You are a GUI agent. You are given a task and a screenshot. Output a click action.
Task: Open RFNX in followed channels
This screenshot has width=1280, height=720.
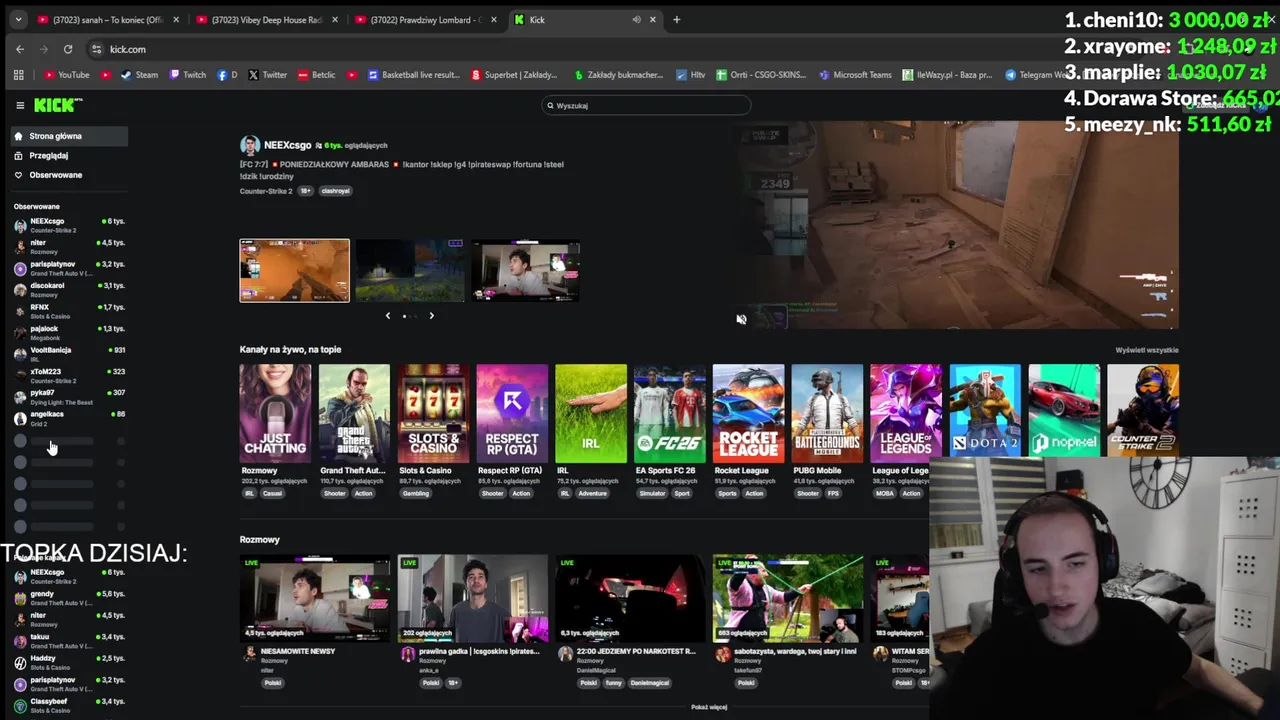[68, 311]
